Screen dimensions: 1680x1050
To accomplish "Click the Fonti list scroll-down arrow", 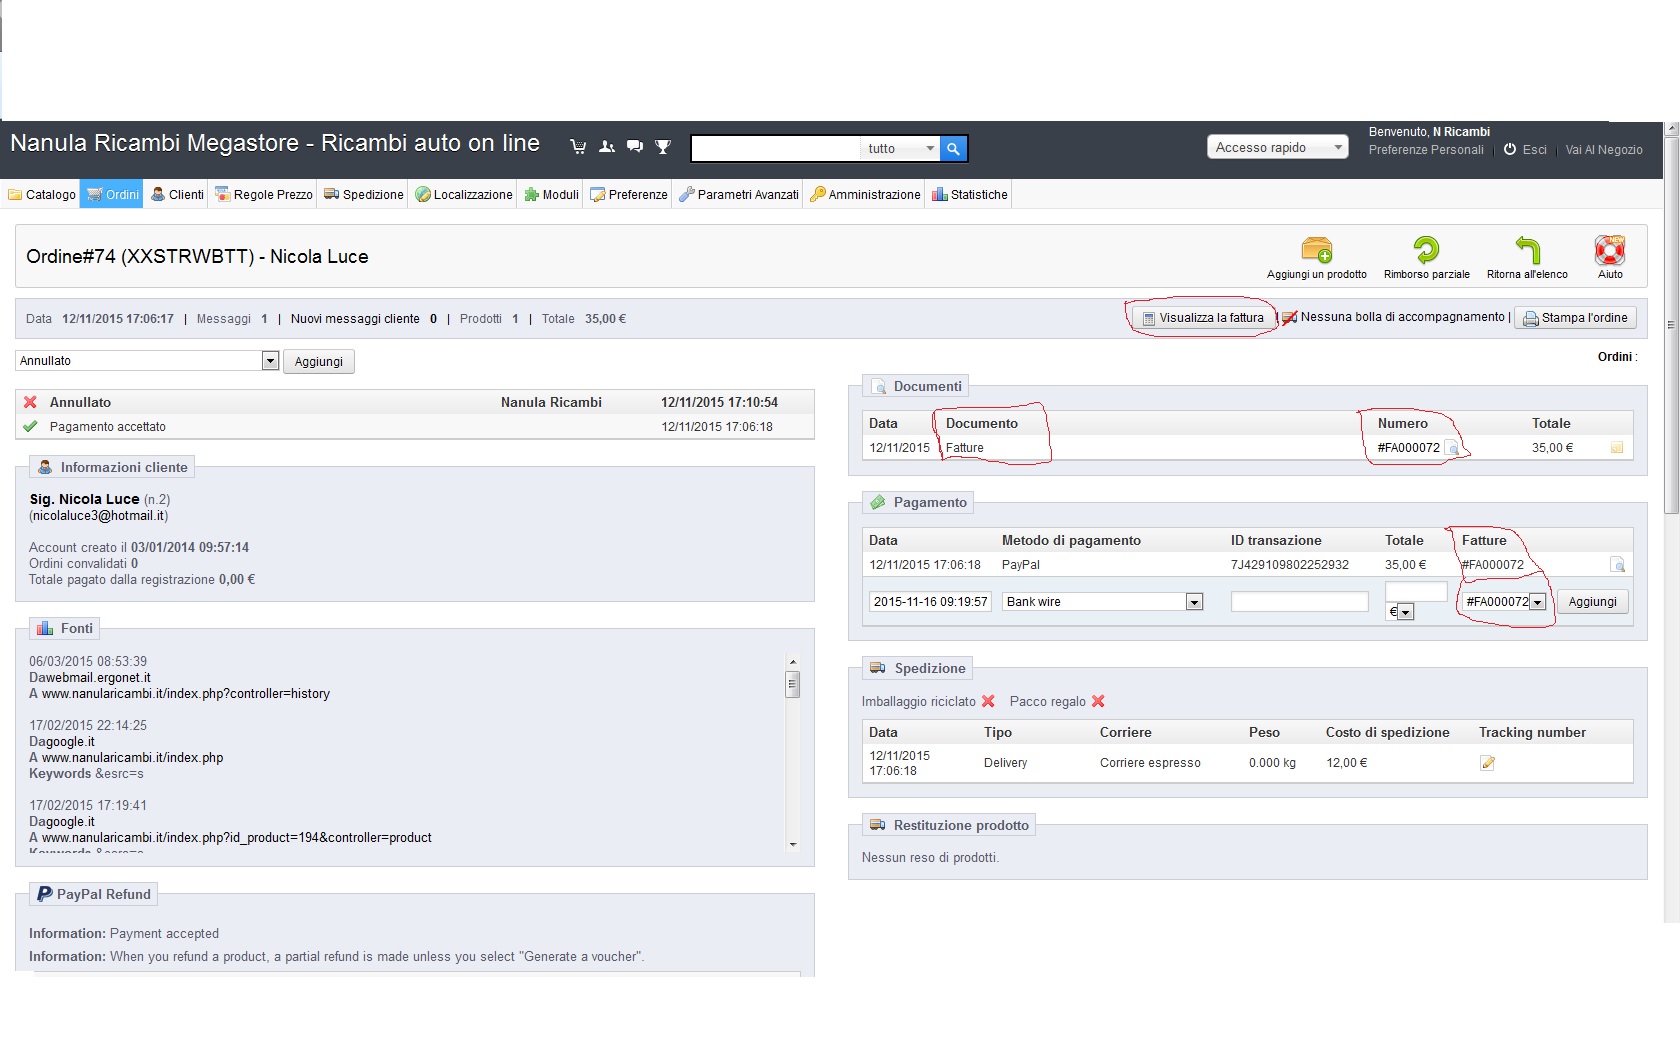I will pos(793,845).
